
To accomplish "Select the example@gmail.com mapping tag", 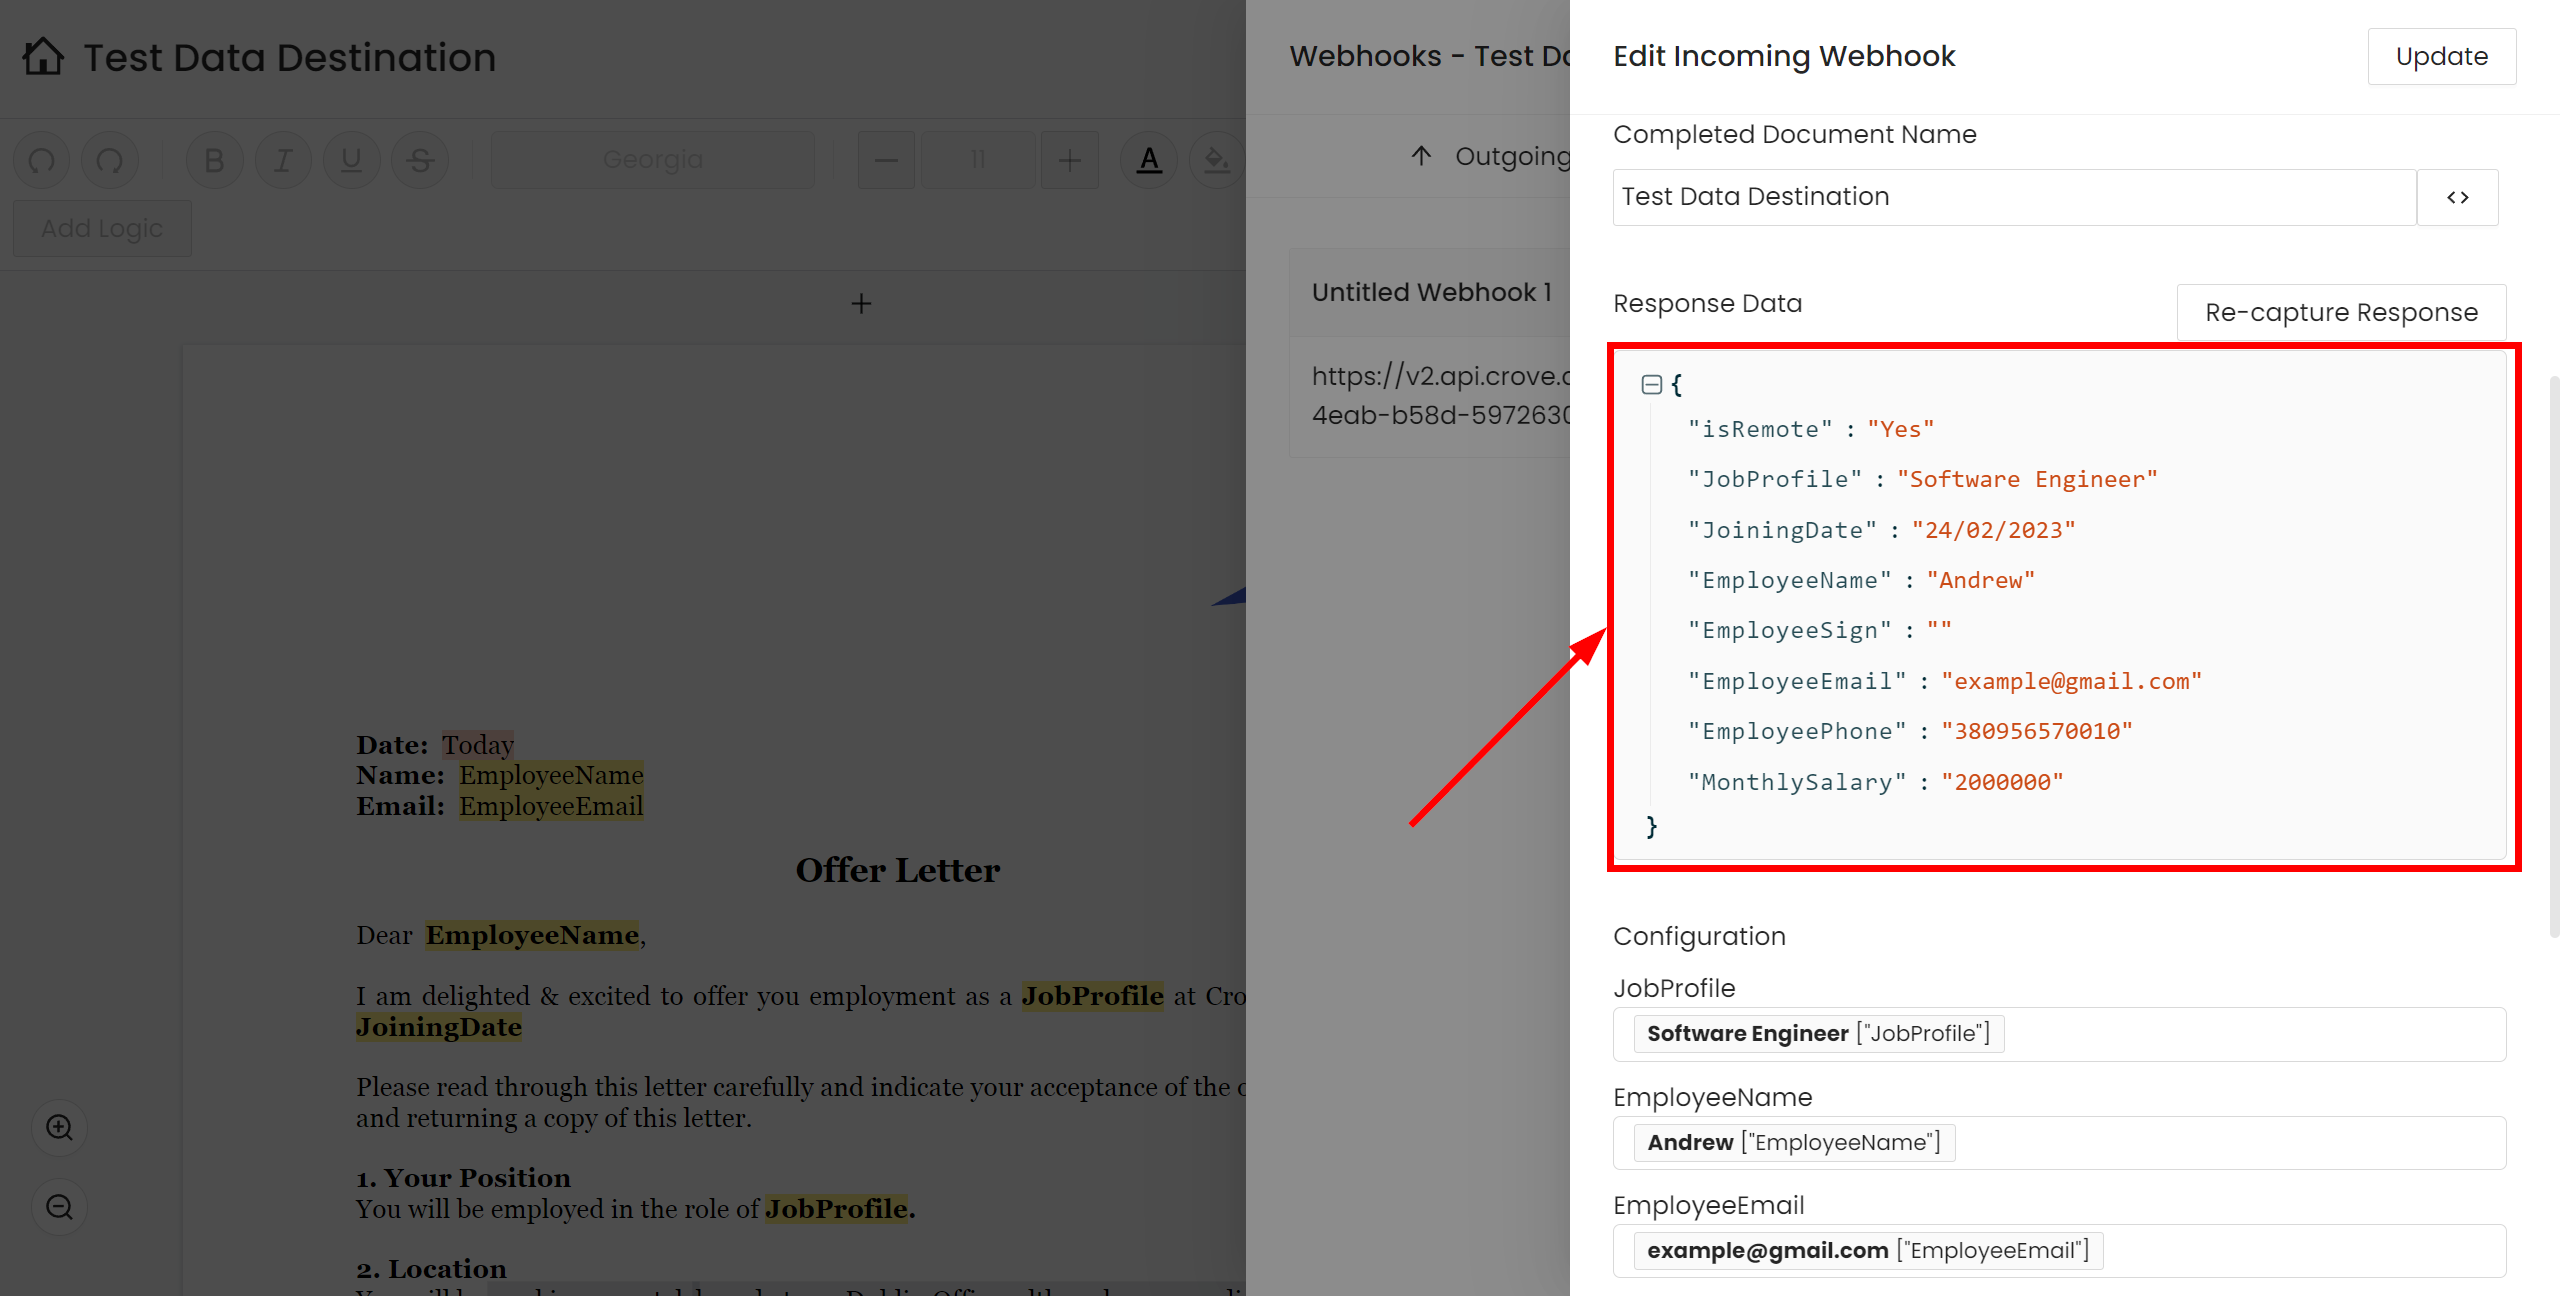I will 1868,1251.
